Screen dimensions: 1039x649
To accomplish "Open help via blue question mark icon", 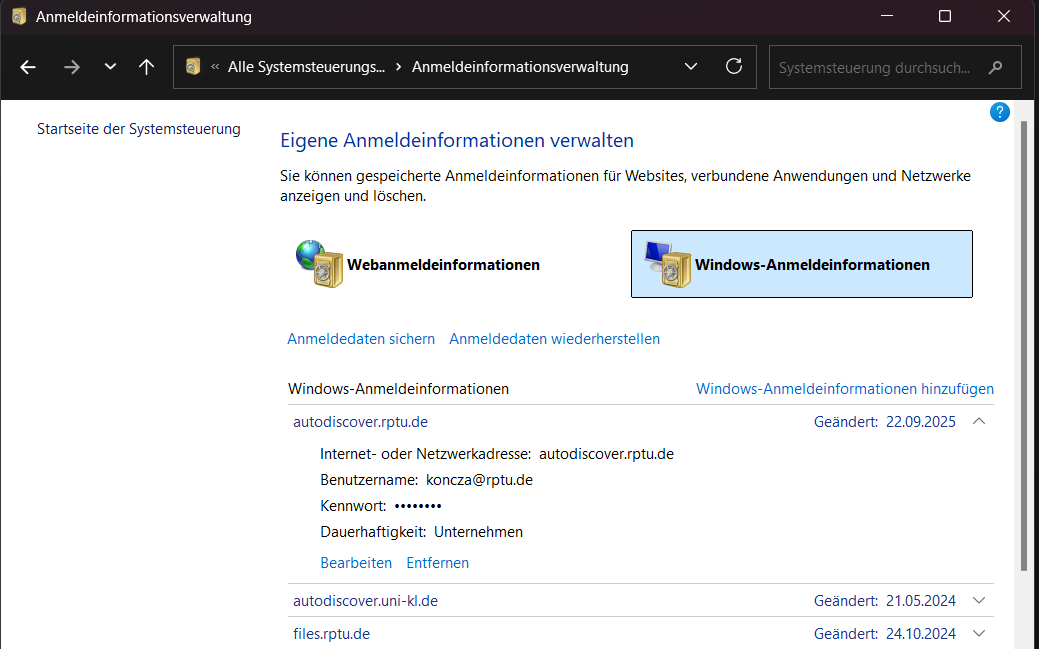I will coord(999,112).
